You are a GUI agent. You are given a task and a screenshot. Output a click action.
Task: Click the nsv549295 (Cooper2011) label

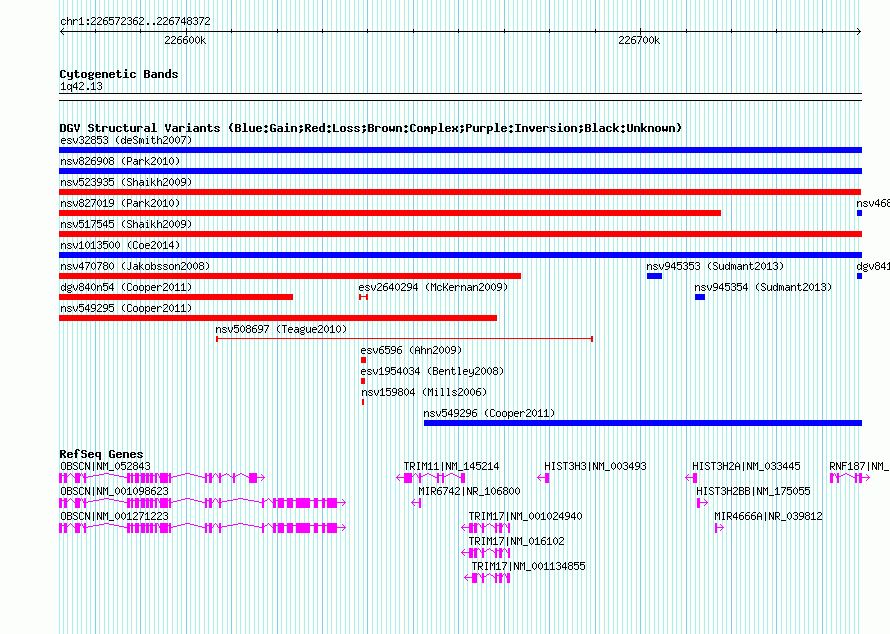click(126, 308)
